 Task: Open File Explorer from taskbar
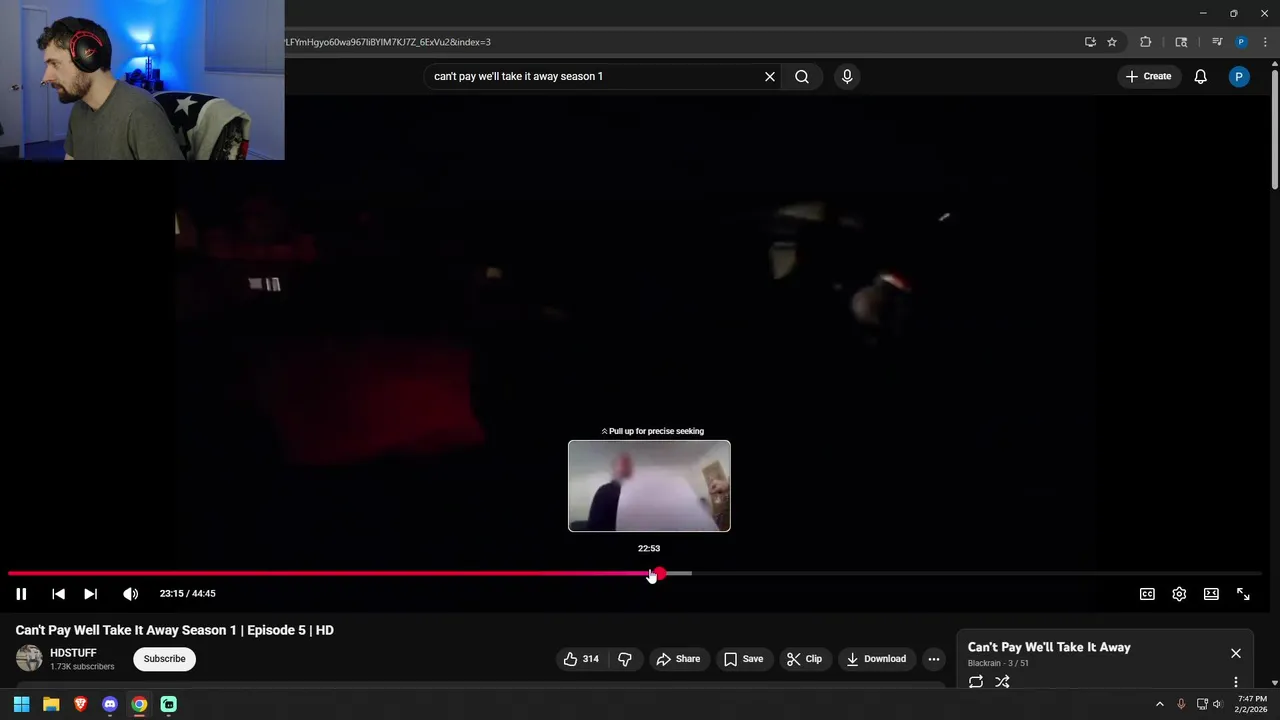tap(51, 704)
